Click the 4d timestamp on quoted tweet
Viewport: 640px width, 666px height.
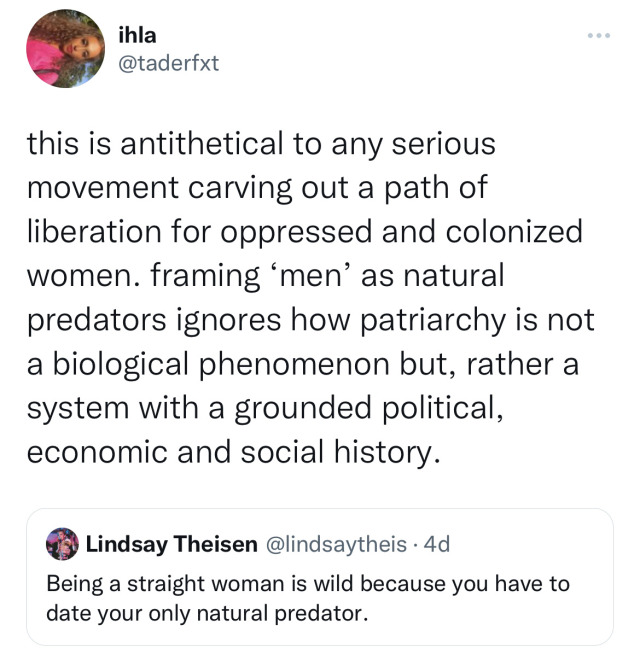437,544
